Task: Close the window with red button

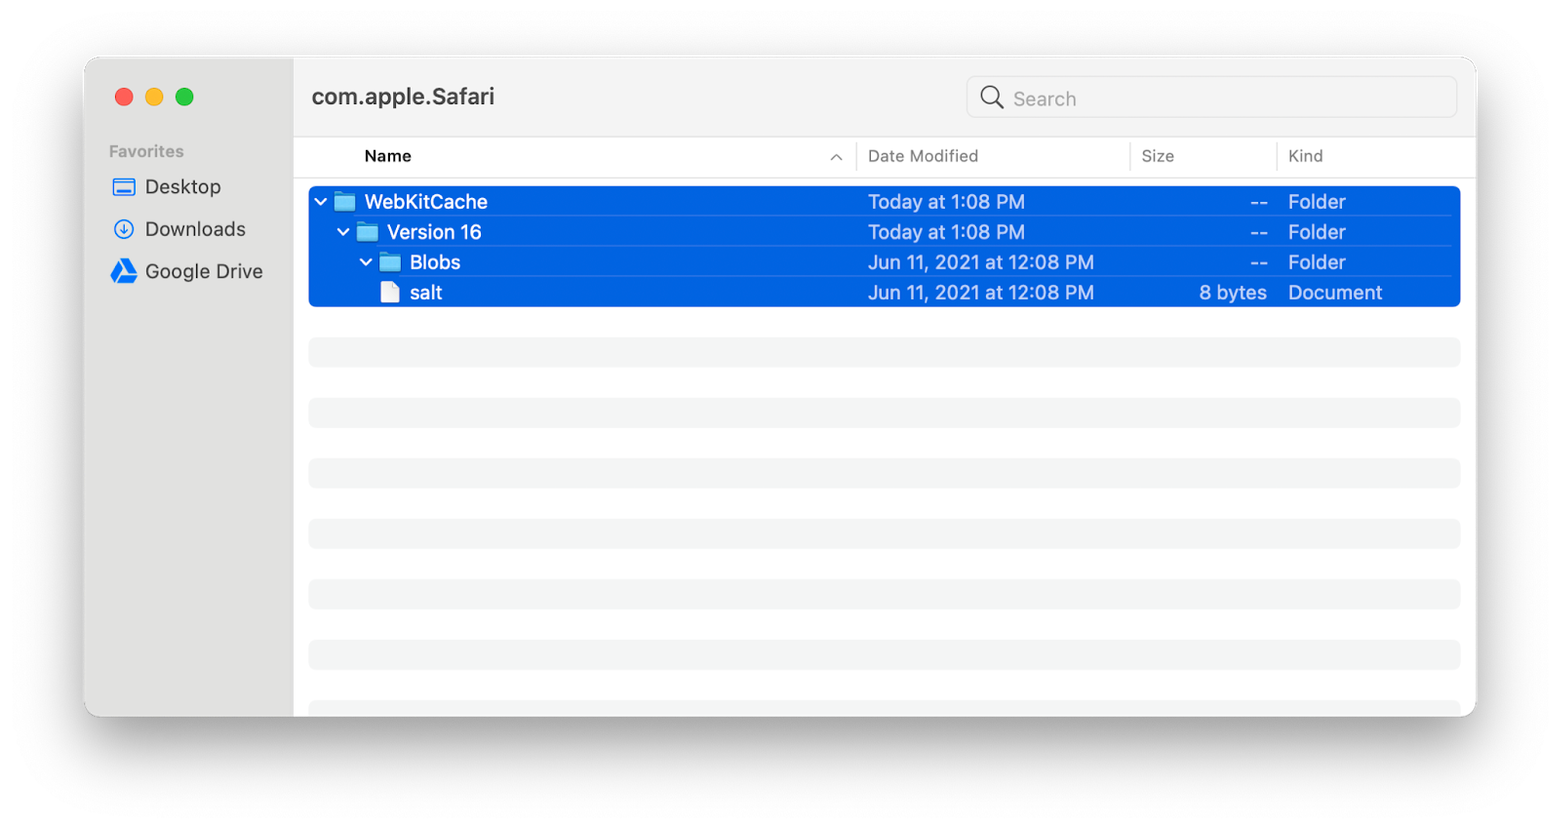Action: 124,97
